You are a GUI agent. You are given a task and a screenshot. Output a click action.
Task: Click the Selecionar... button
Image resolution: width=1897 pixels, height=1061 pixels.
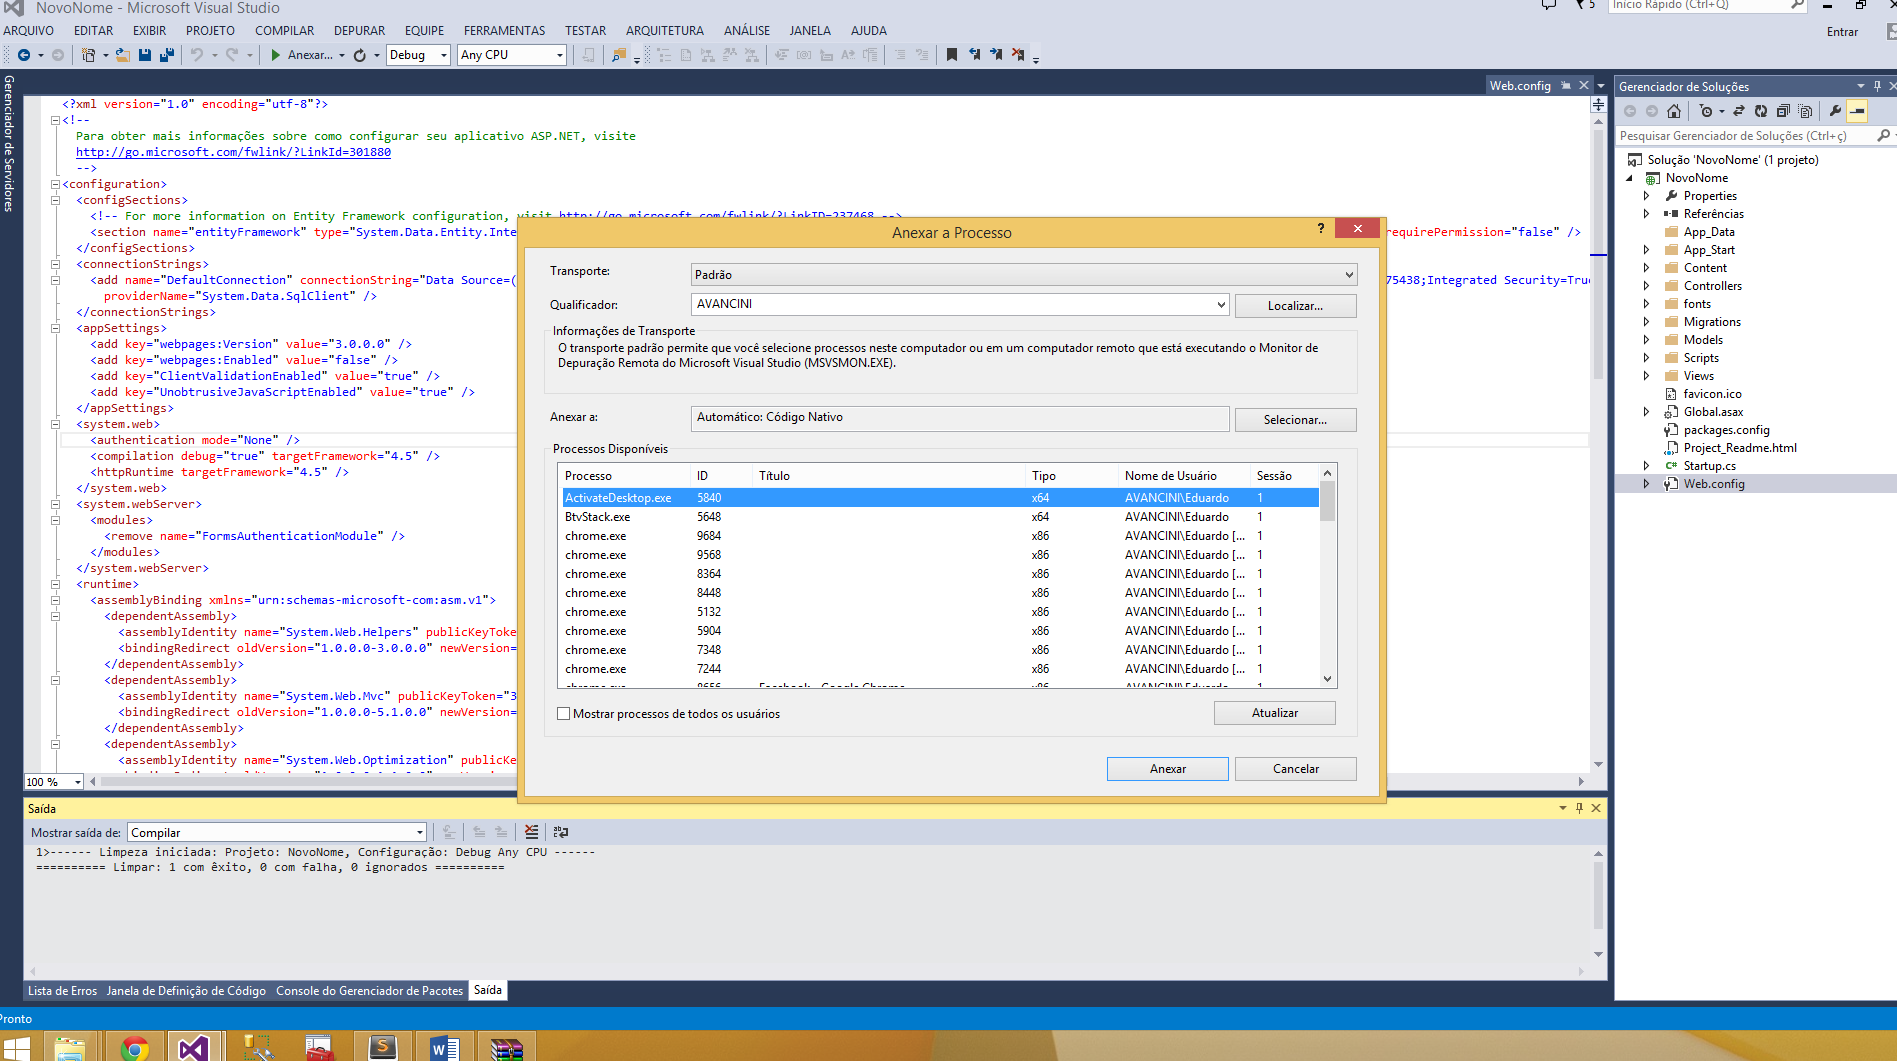coord(1295,420)
